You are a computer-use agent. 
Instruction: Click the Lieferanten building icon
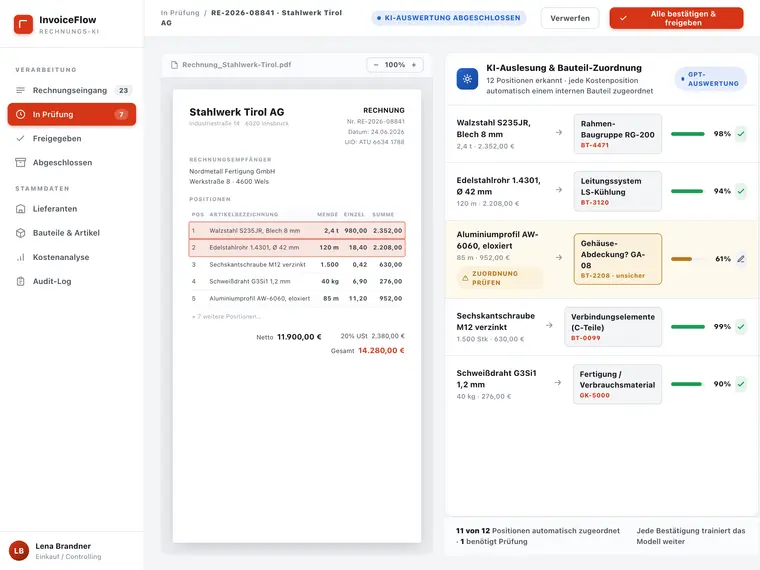click(x=20, y=209)
